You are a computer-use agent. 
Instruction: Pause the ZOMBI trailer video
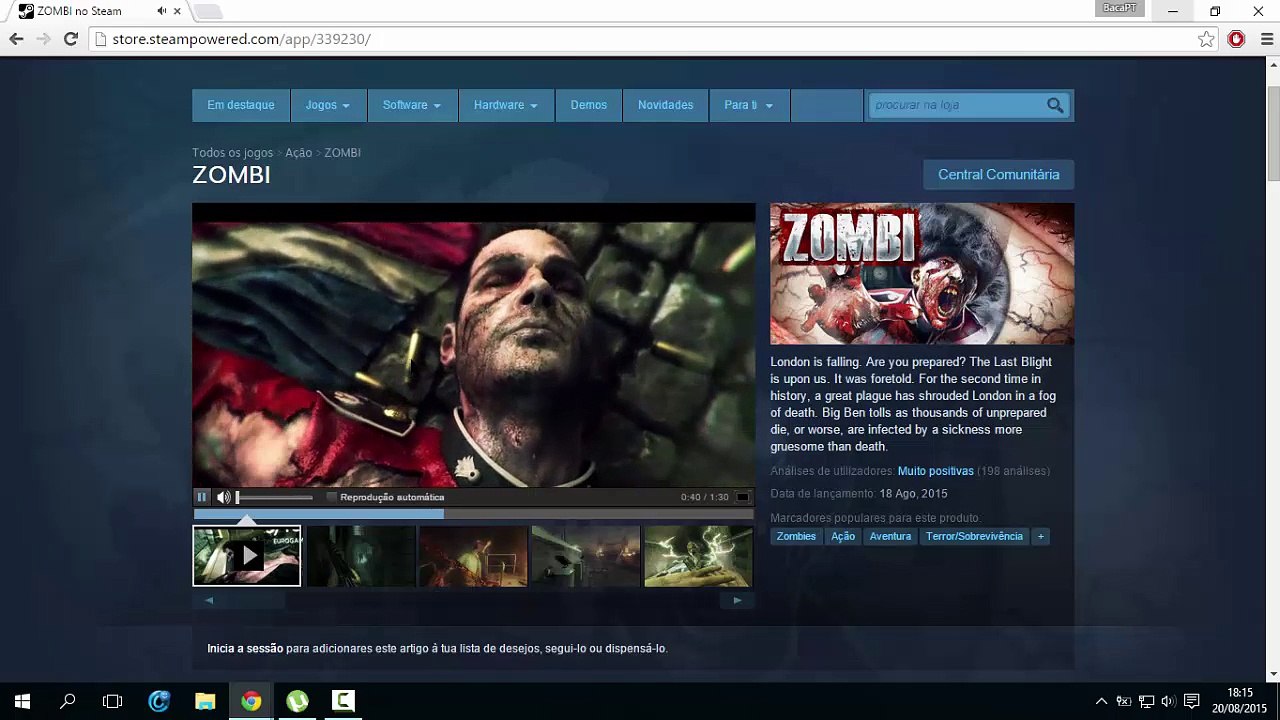[202, 497]
